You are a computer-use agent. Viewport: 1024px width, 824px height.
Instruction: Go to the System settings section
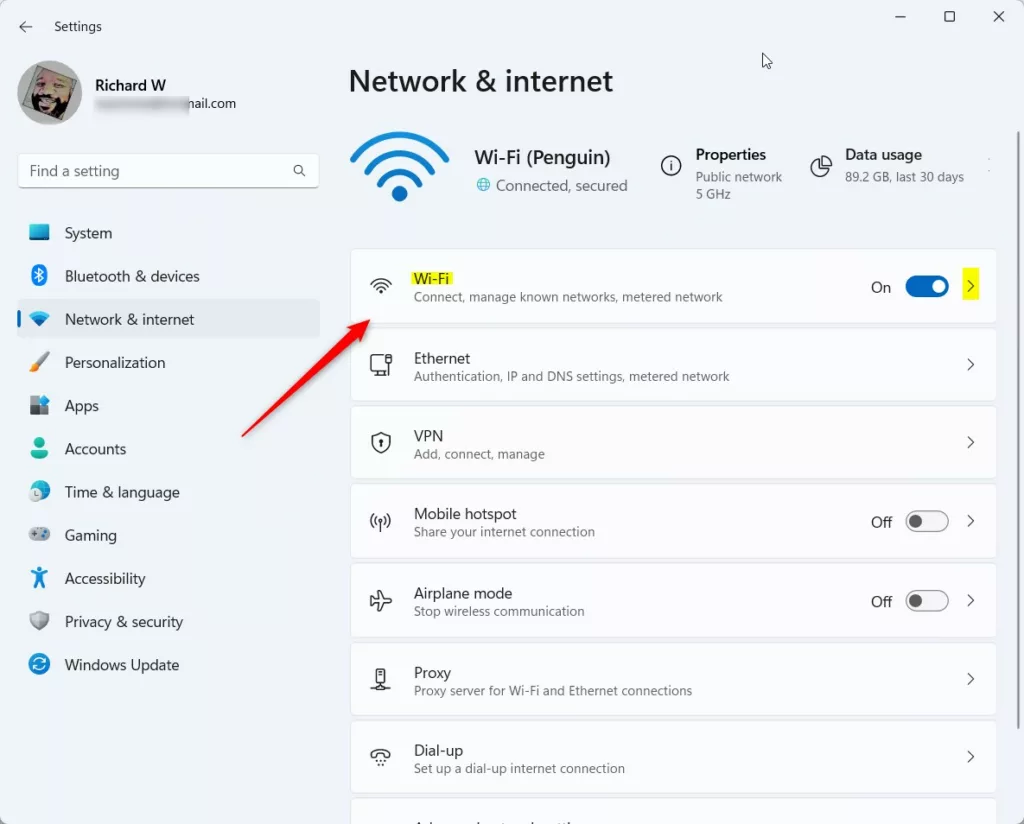click(88, 233)
